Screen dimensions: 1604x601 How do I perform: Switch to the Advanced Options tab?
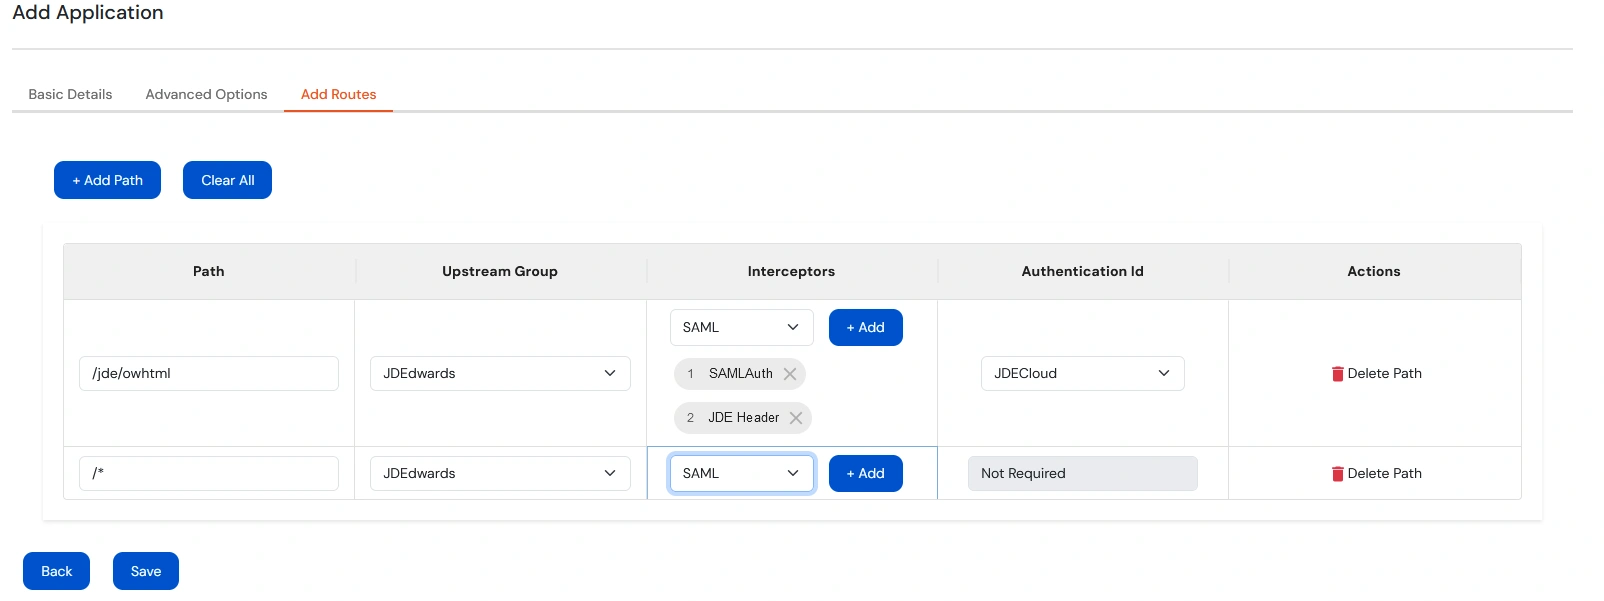tap(206, 94)
